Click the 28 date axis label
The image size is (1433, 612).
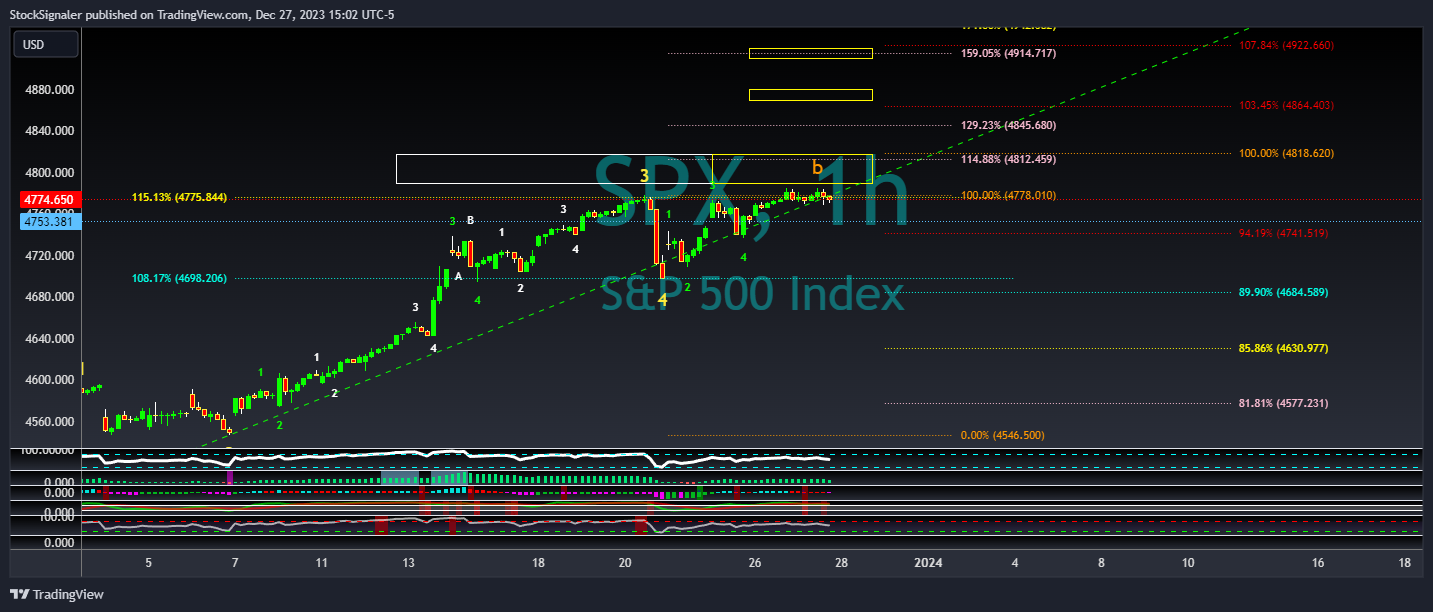(842, 563)
